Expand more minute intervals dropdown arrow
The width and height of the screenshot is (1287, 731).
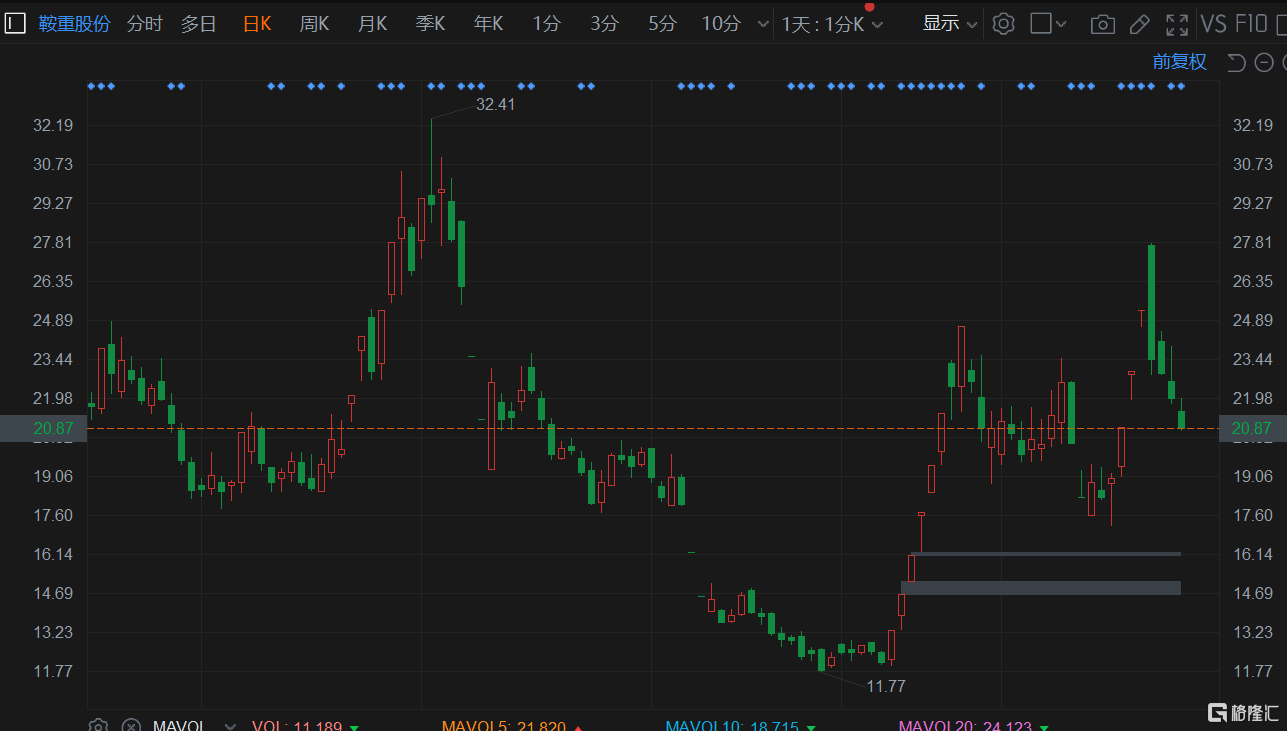tap(763, 25)
